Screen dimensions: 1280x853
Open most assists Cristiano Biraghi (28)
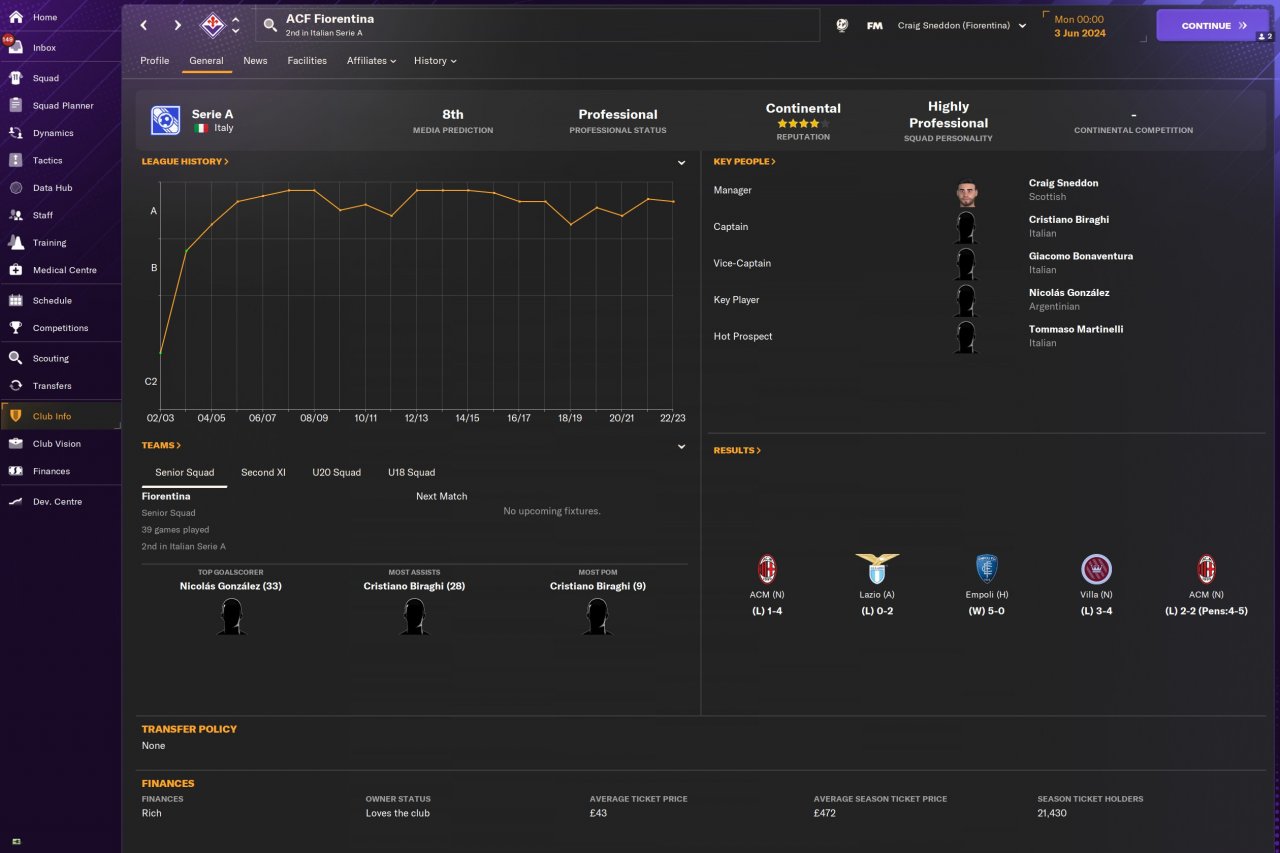coord(414,586)
